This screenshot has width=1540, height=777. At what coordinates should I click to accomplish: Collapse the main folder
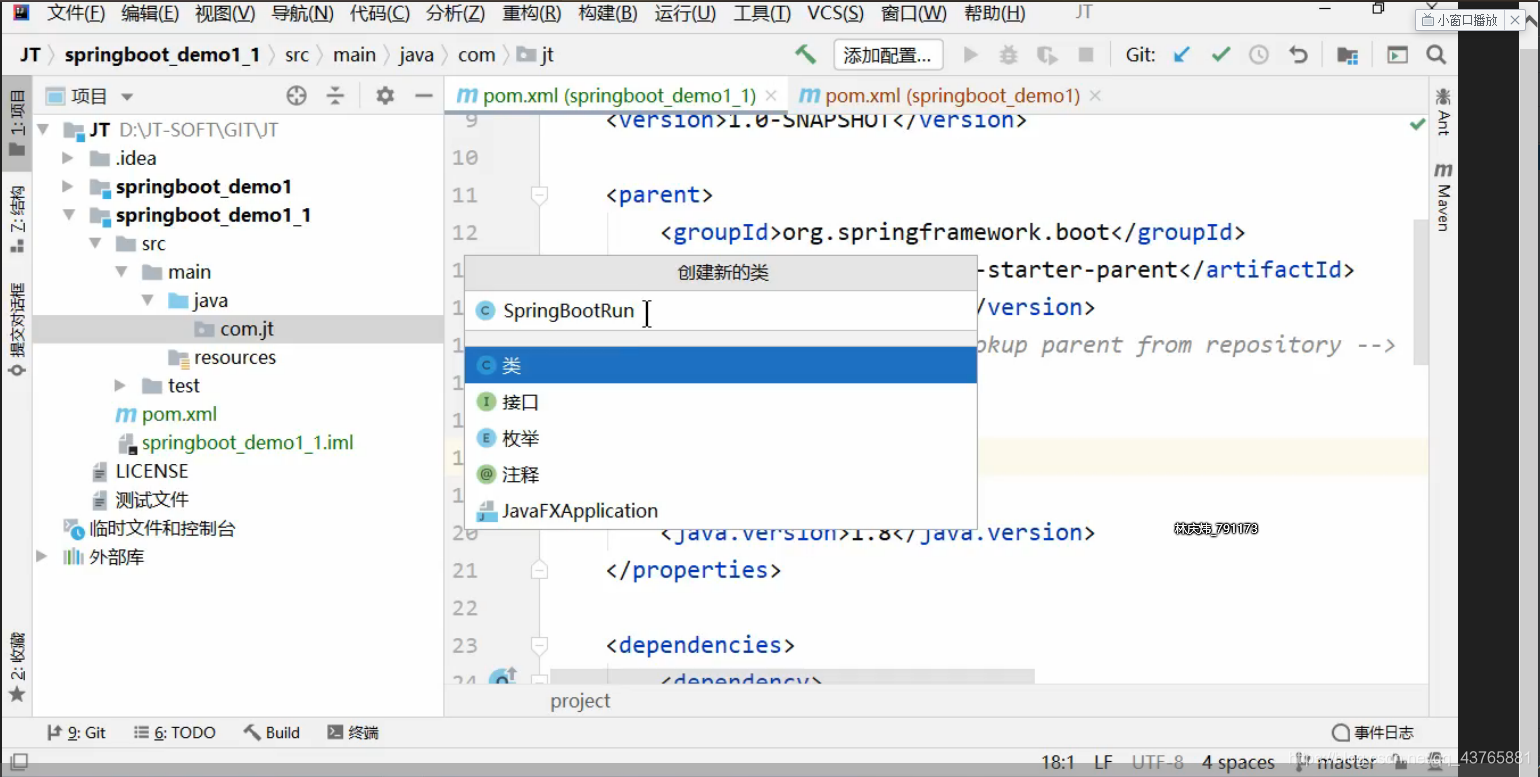[121, 272]
